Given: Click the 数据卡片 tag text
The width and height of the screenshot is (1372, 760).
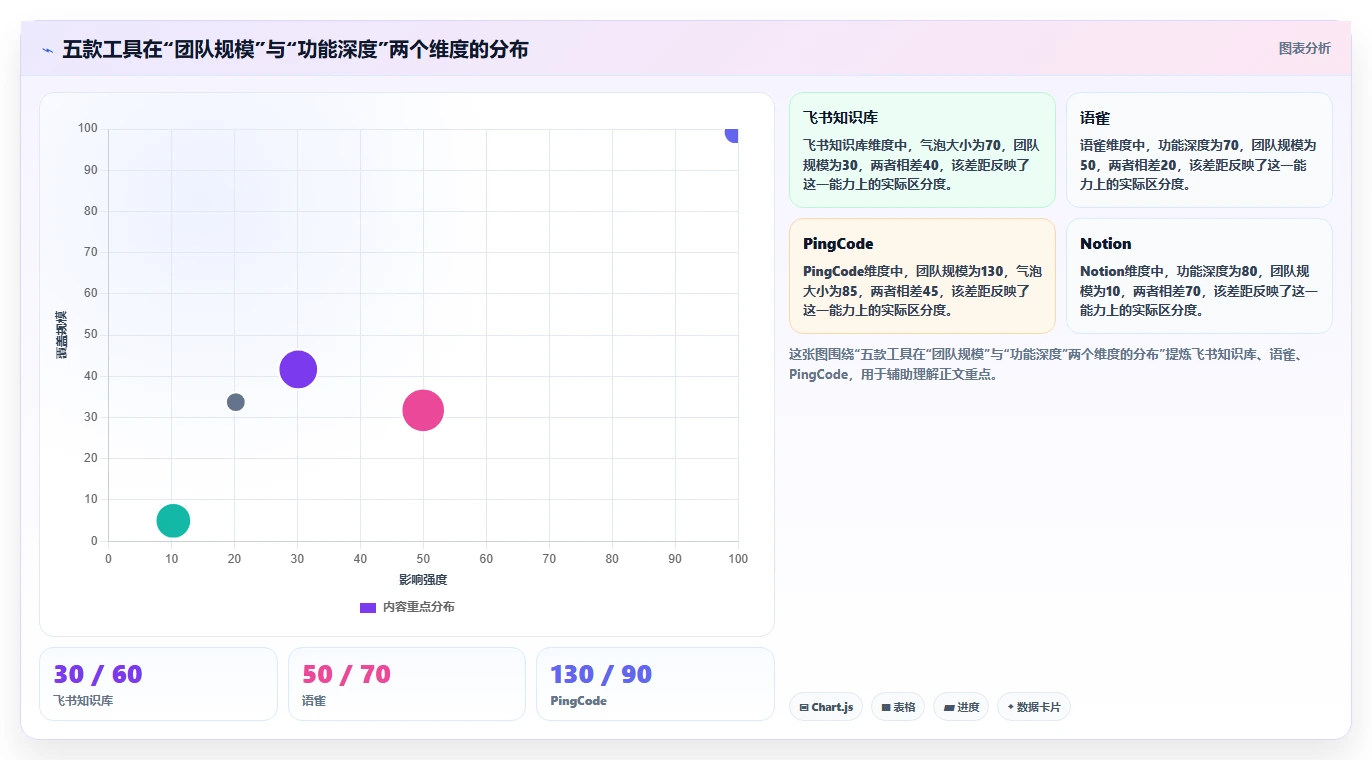Looking at the screenshot, I should tap(1039, 707).
